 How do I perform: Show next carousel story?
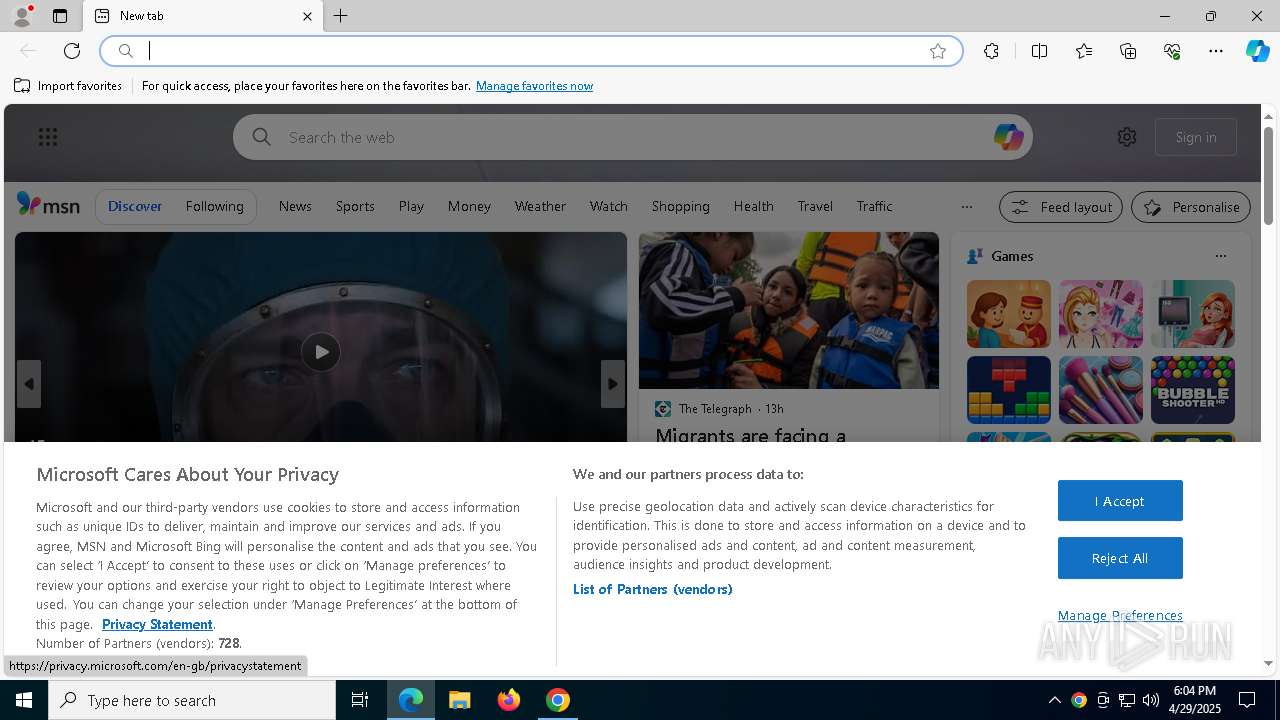tap(613, 384)
